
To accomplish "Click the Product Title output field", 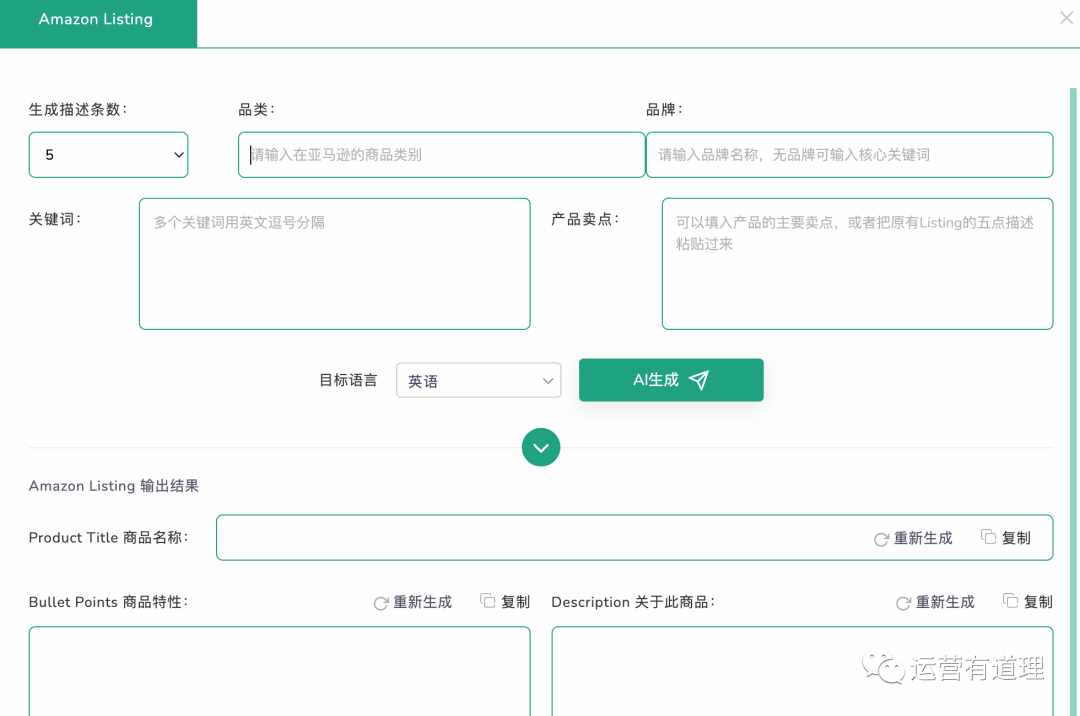I will click(x=634, y=538).
